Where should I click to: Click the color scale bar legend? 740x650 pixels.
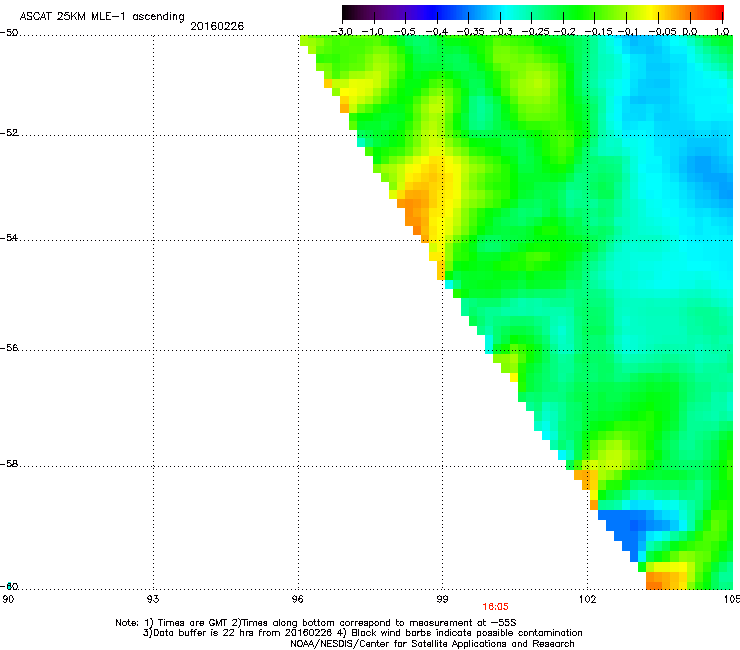point(532,13)
